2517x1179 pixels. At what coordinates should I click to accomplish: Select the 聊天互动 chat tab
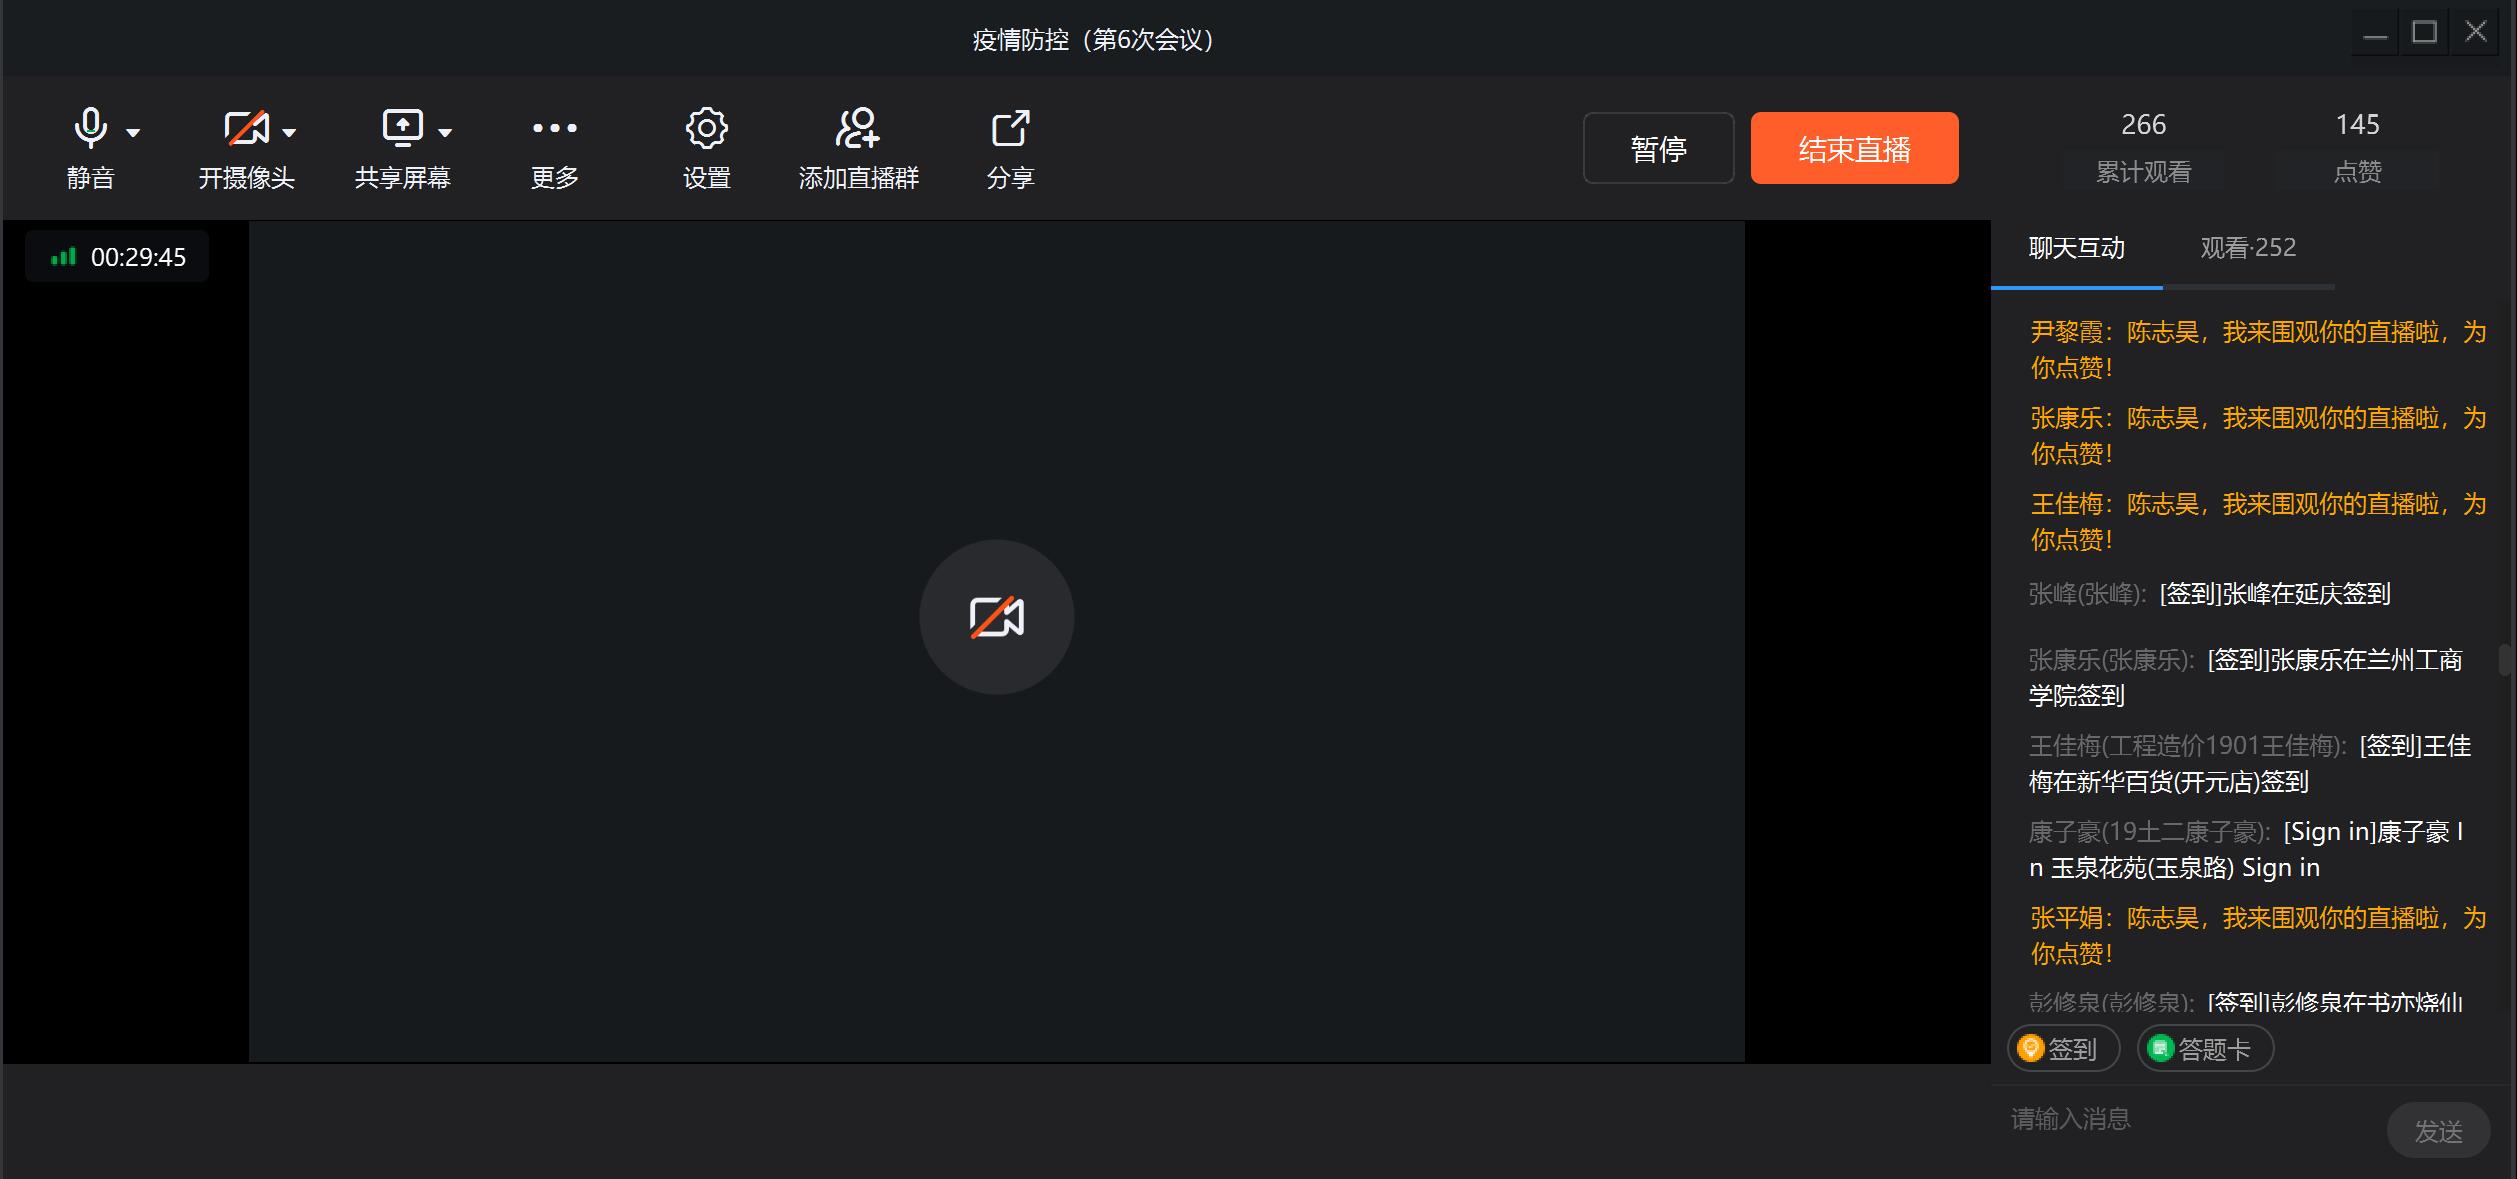(x=2076, y=248)
